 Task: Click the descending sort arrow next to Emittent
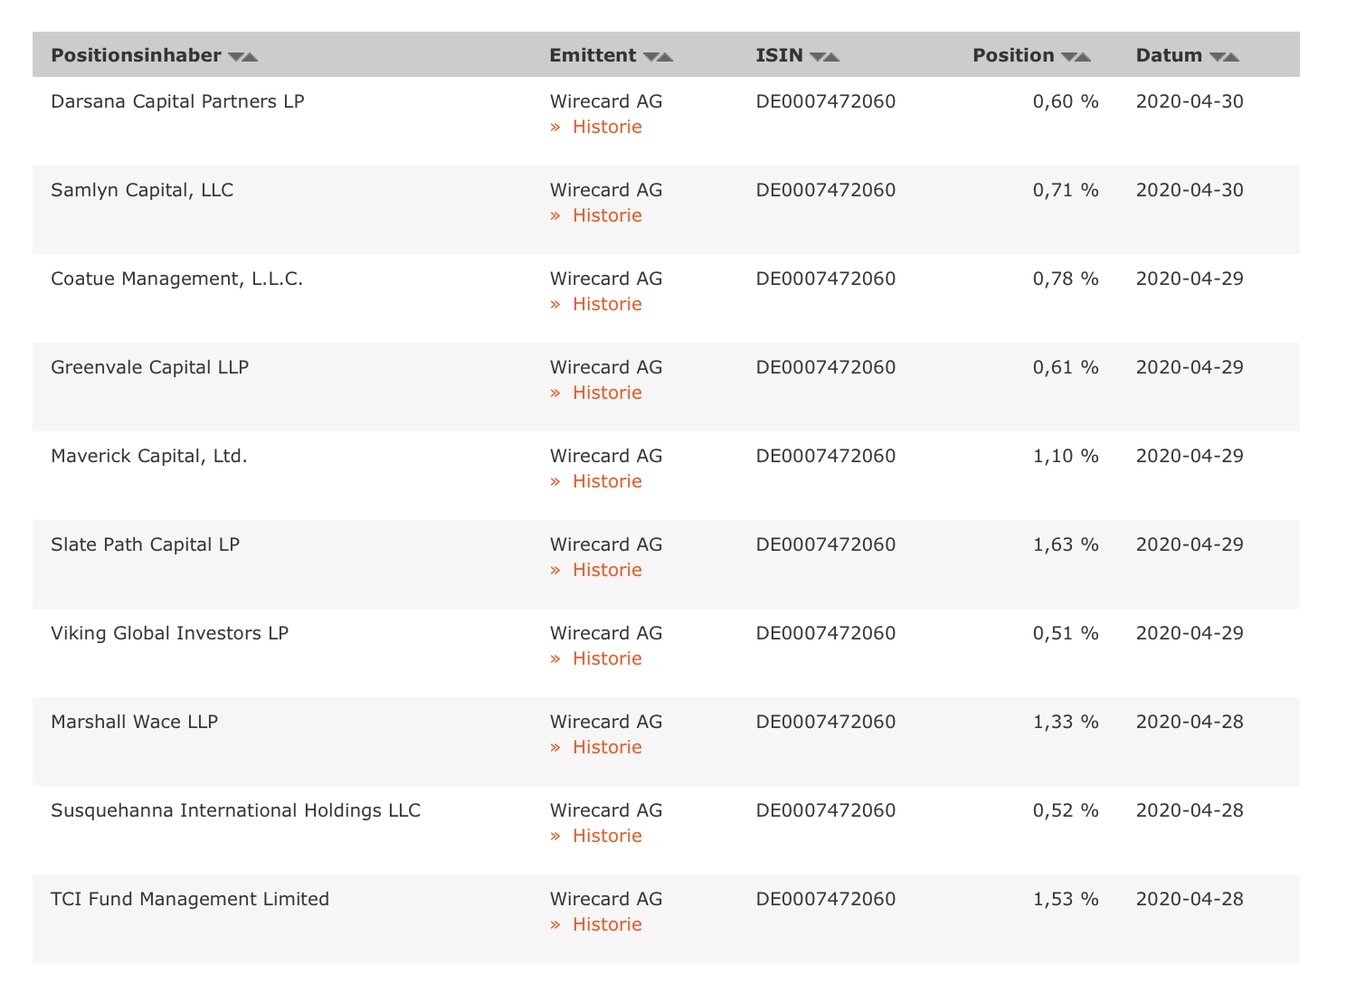click(x=653, y=57)
